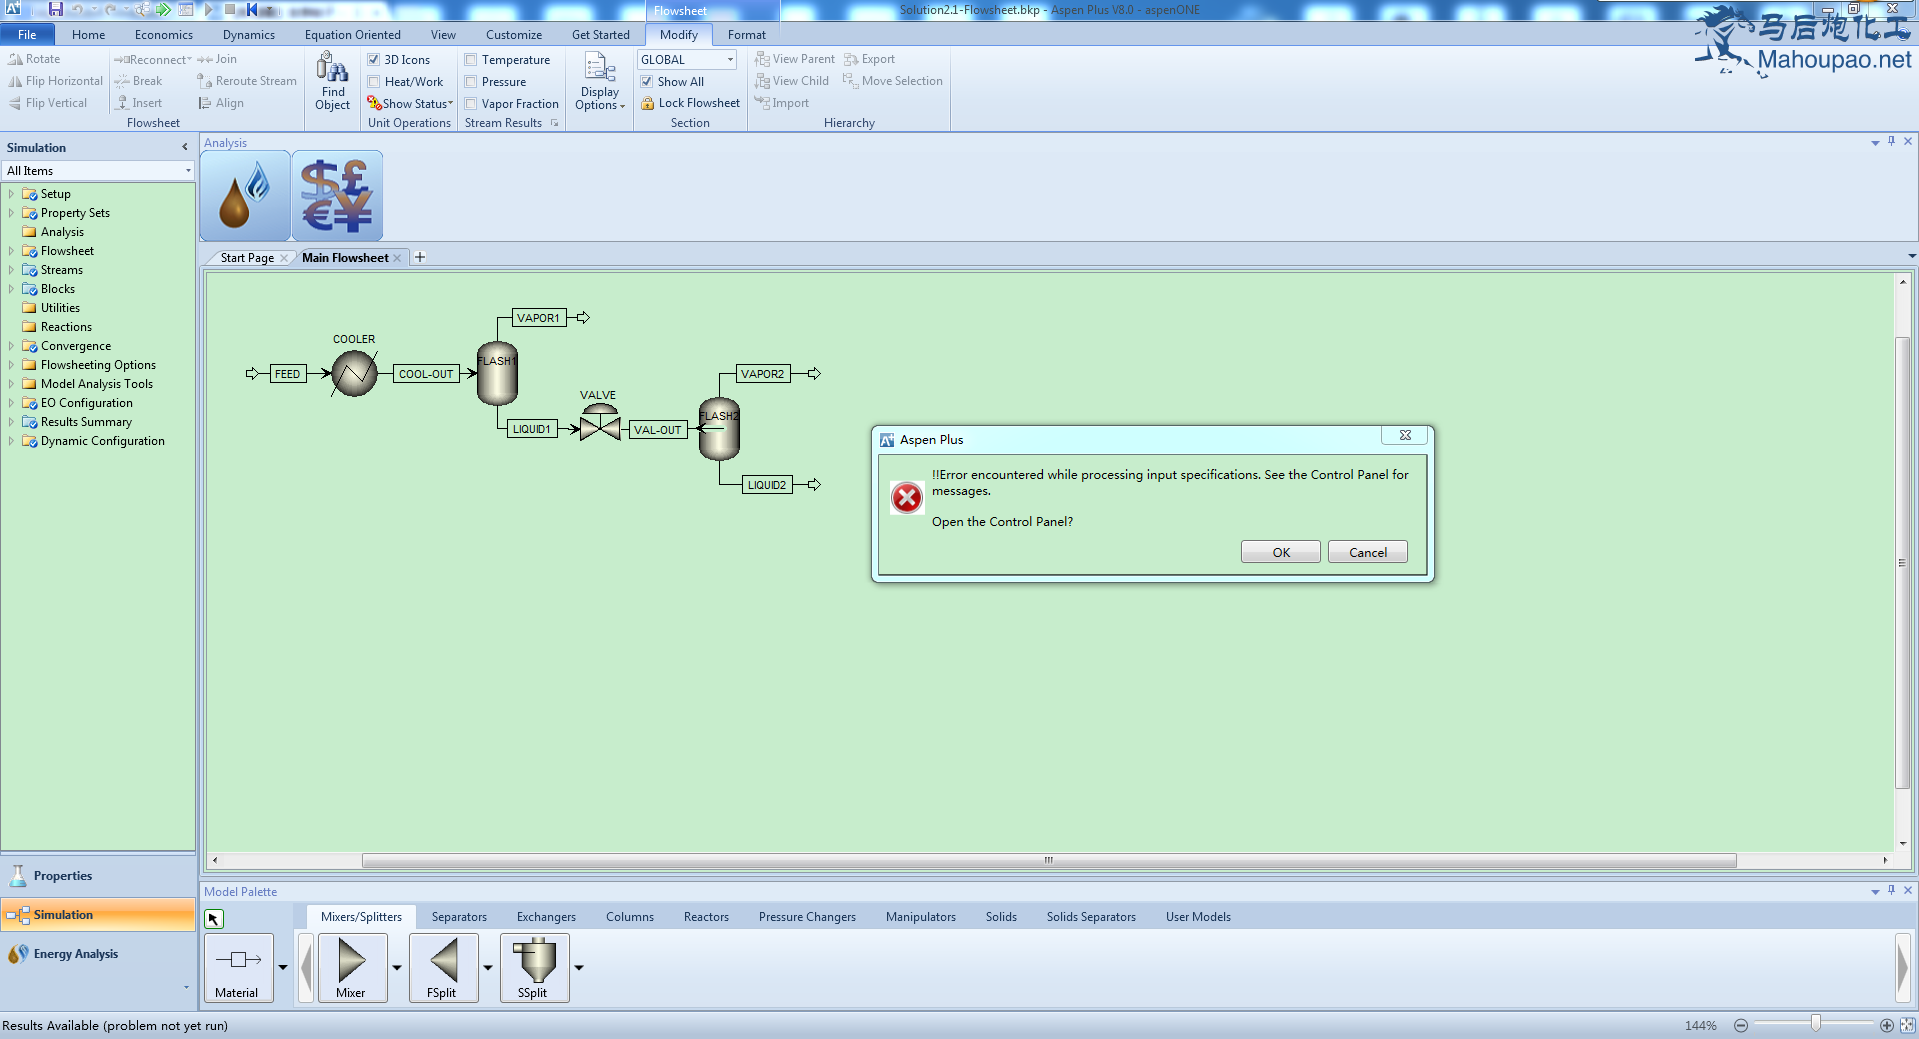Click the VAPOR1 stream label
The image size is (1919, 1039).
(538, 318)
